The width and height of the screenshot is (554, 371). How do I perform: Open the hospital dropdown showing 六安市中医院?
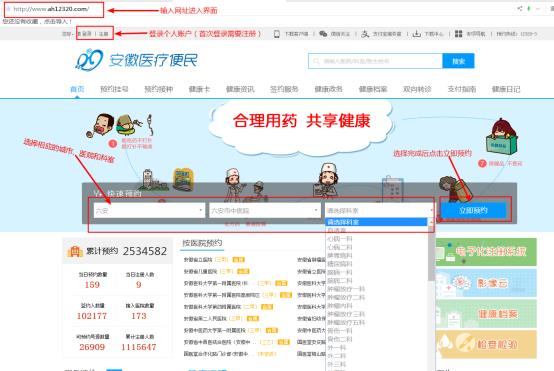tap(264, 211)
